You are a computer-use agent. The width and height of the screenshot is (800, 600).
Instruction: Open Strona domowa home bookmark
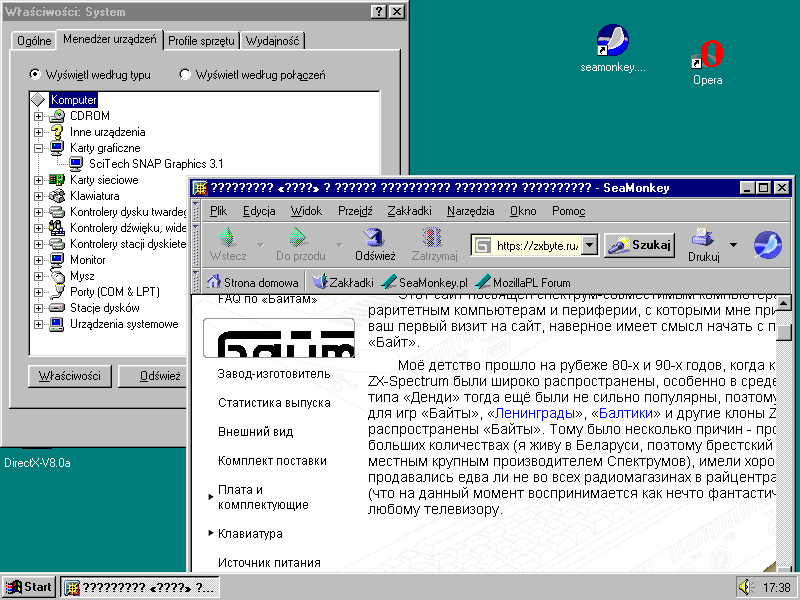(253, 282)
